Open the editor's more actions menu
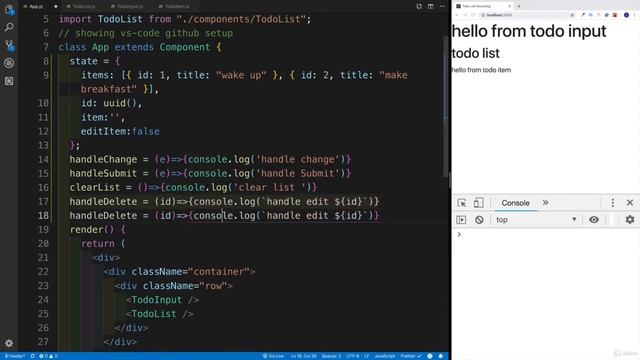The width and height of the screenshot is (640, 360). tap(442, 7)
